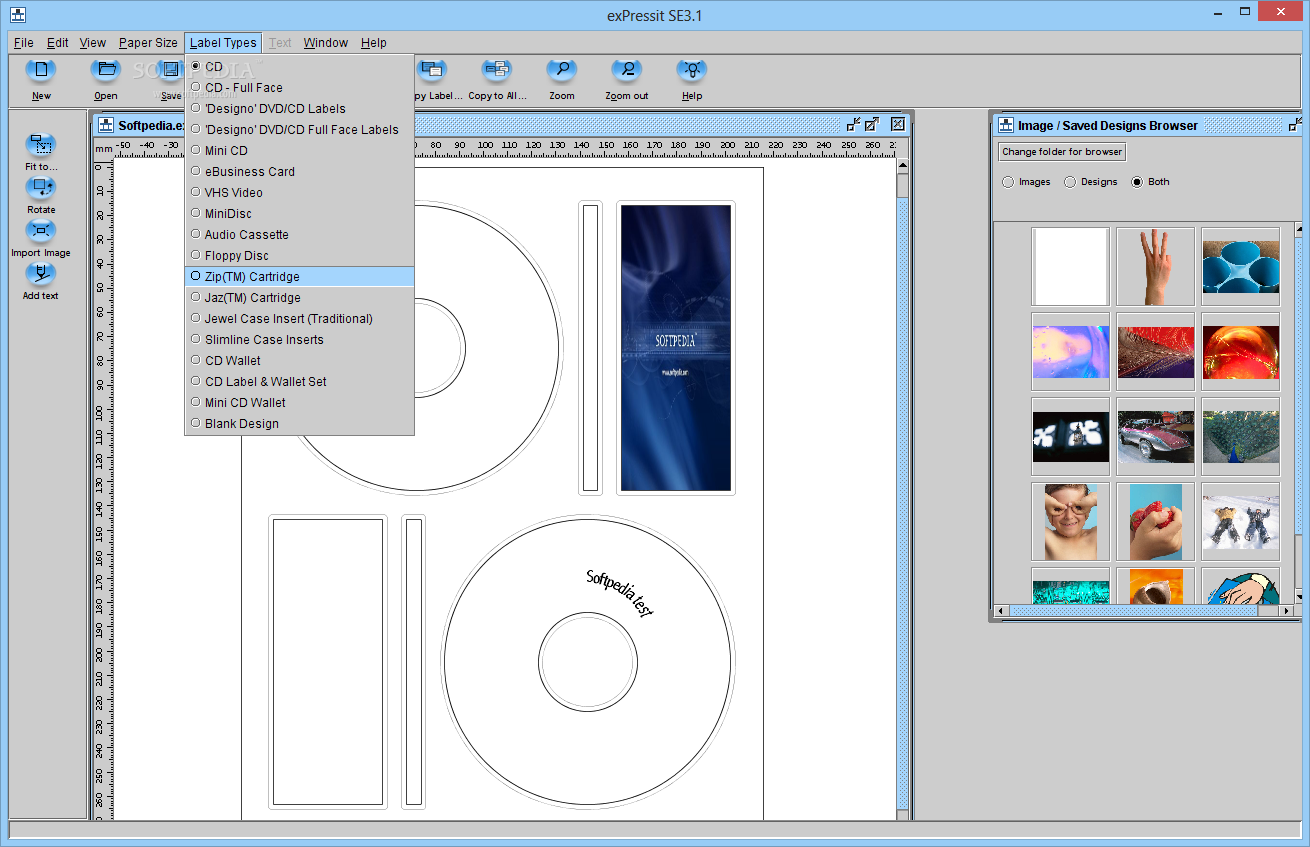1310x847 pixels.
Task: Click the Import Image tool icon
Action: tap(41, 231)
